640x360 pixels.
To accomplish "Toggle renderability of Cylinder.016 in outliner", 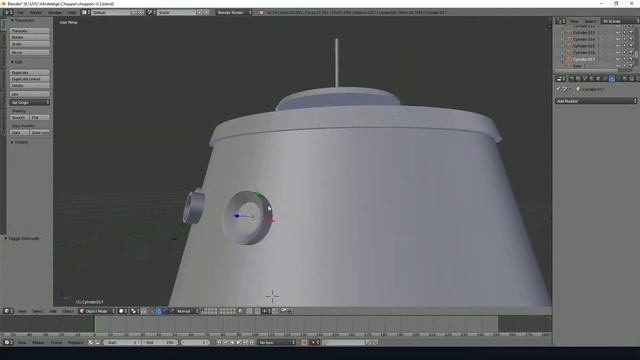I will pos(631,52).
